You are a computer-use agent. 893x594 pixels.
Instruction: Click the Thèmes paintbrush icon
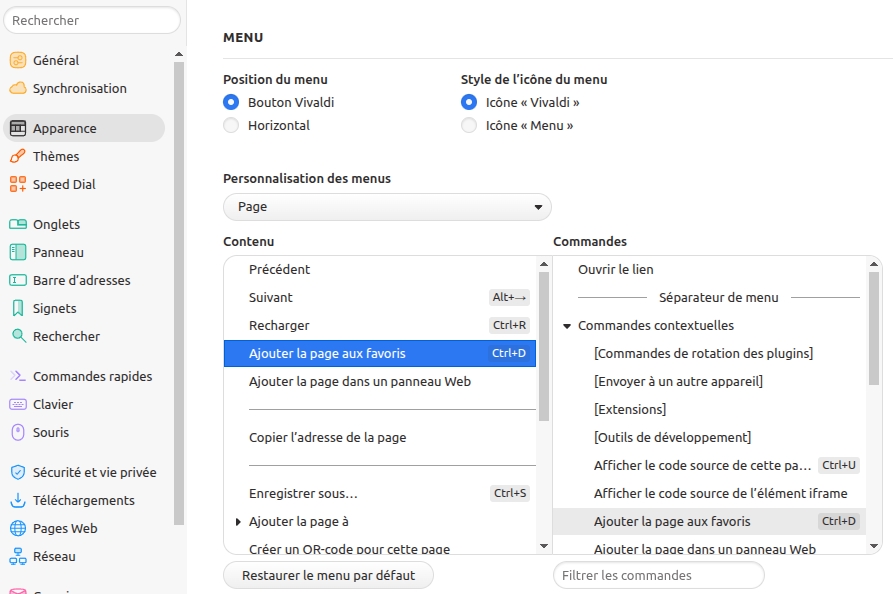click(17, 156)
